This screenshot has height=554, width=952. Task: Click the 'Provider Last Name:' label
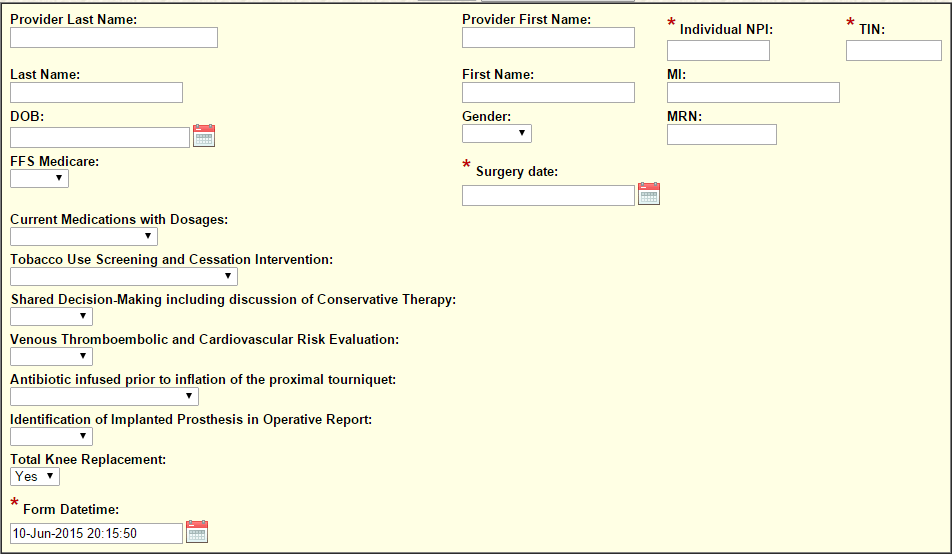pos(73,19)
